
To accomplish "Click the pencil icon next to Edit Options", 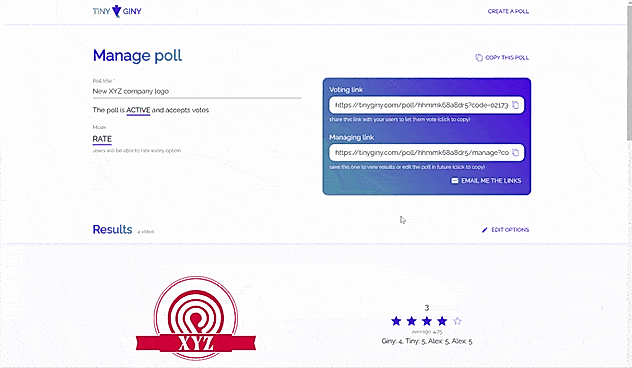I will point(484,230).
